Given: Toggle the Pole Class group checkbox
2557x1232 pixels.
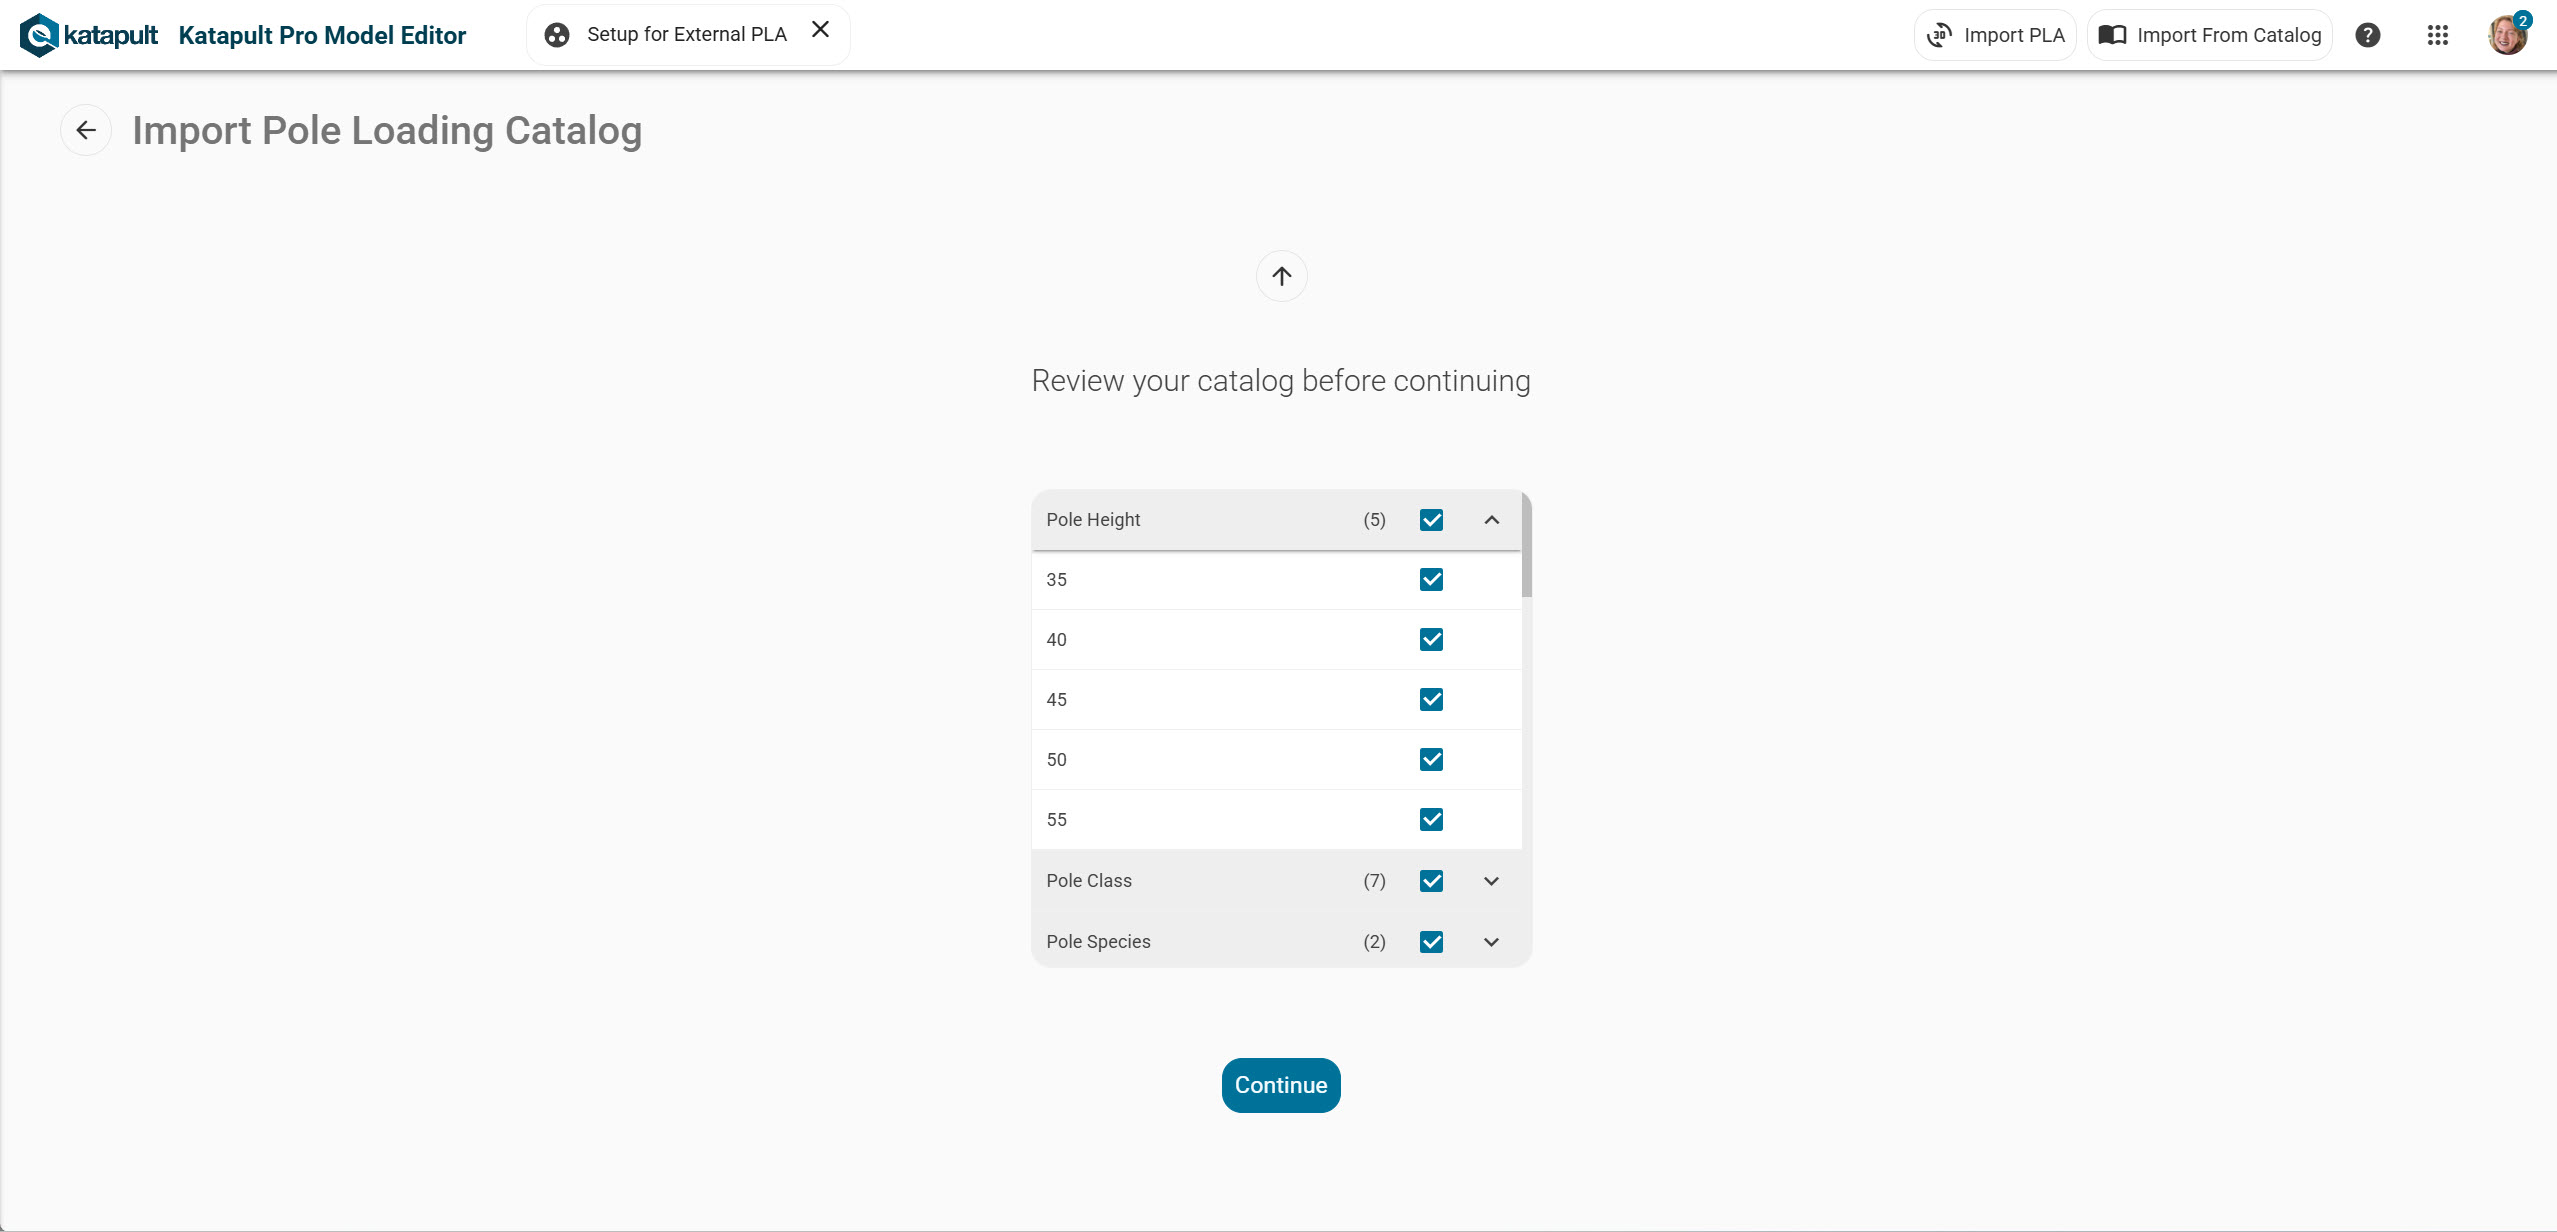Looking at the screenshot, I should 1431,881.
